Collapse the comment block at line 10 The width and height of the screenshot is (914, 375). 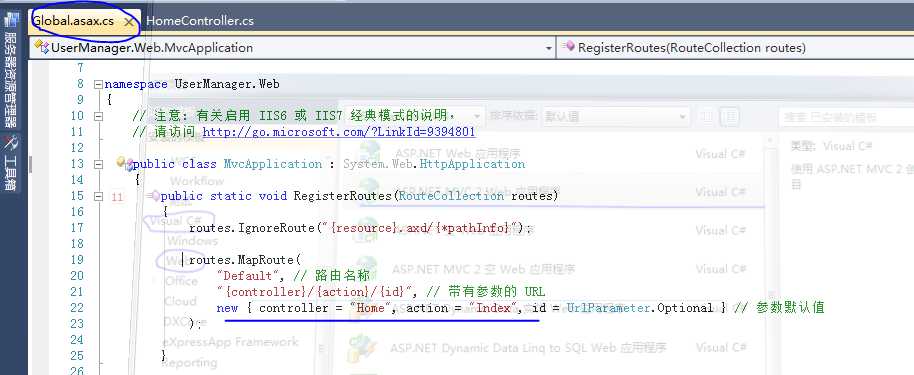click(98, 116)
